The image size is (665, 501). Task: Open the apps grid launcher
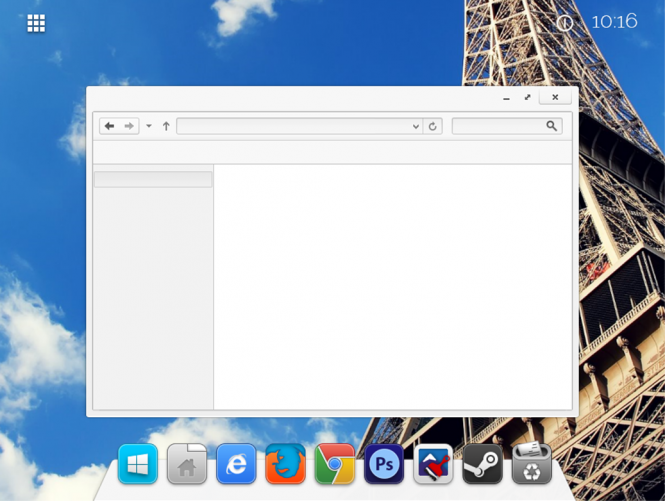(x=36, y=23)
